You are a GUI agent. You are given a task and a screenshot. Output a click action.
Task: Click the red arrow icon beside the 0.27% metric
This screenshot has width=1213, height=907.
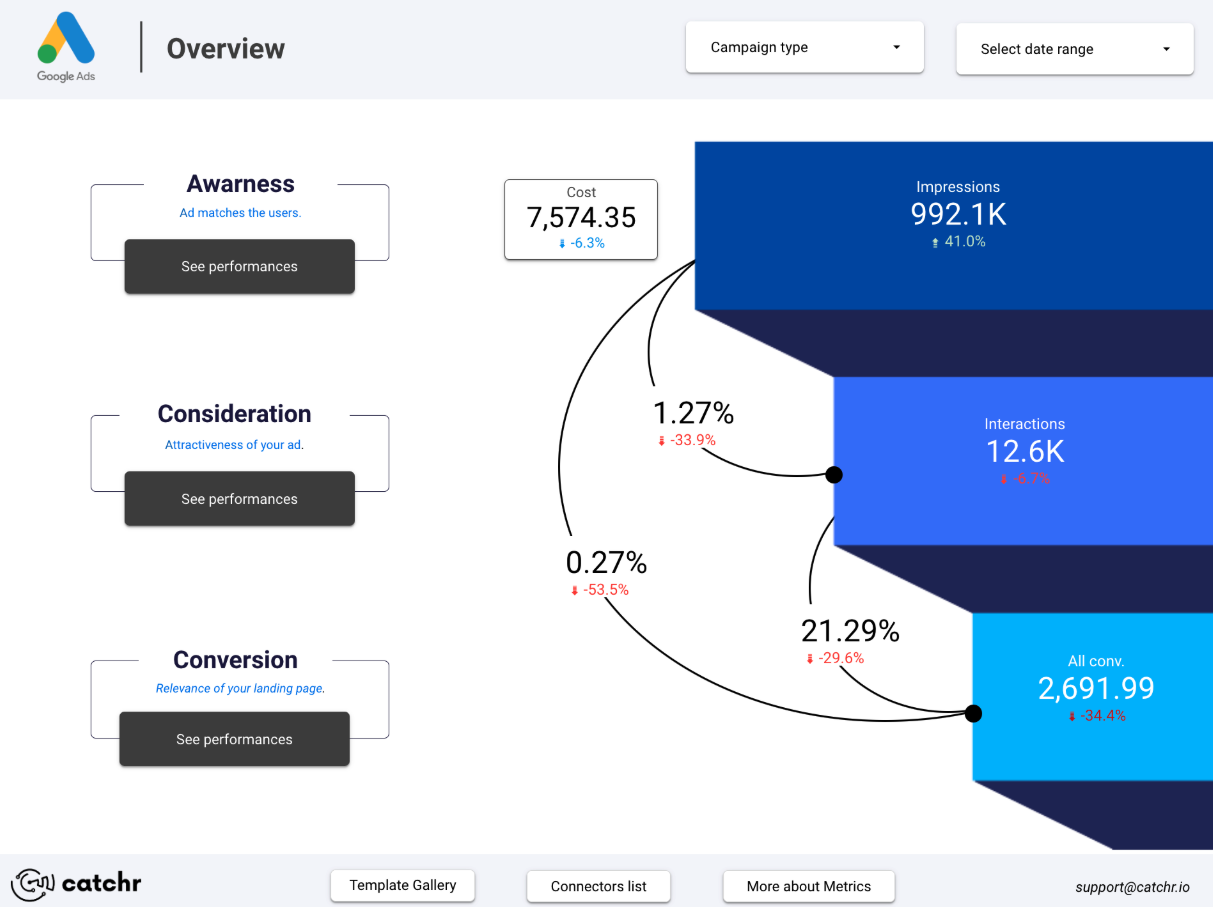tap(577, 590)
